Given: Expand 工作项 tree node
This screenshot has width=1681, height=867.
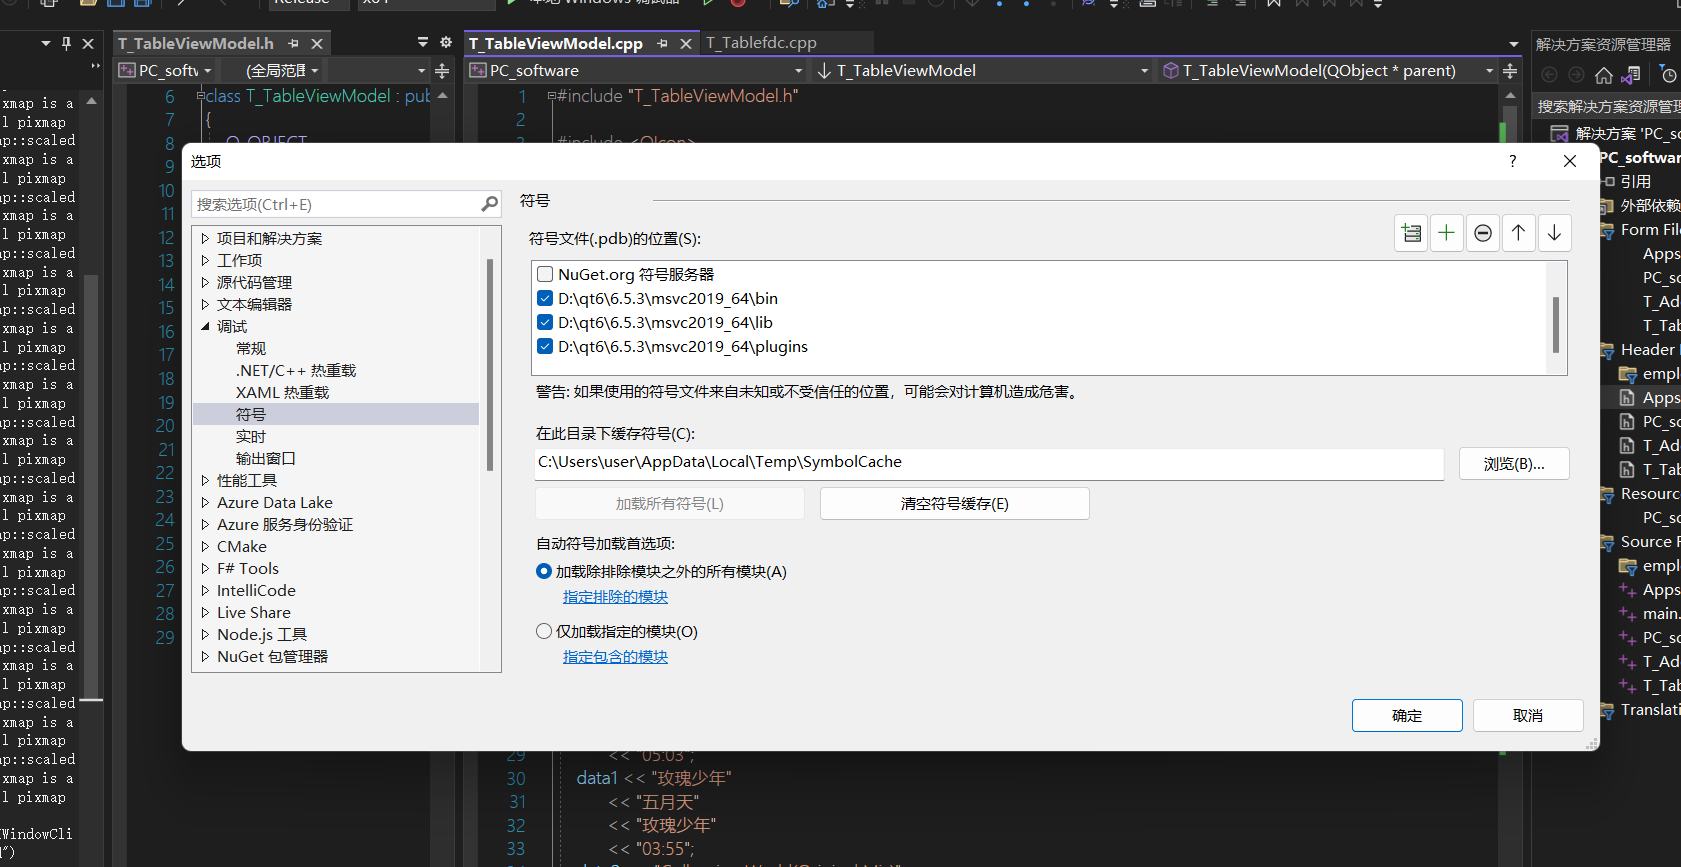Looking at the screenshot, I should coord(205,260).
